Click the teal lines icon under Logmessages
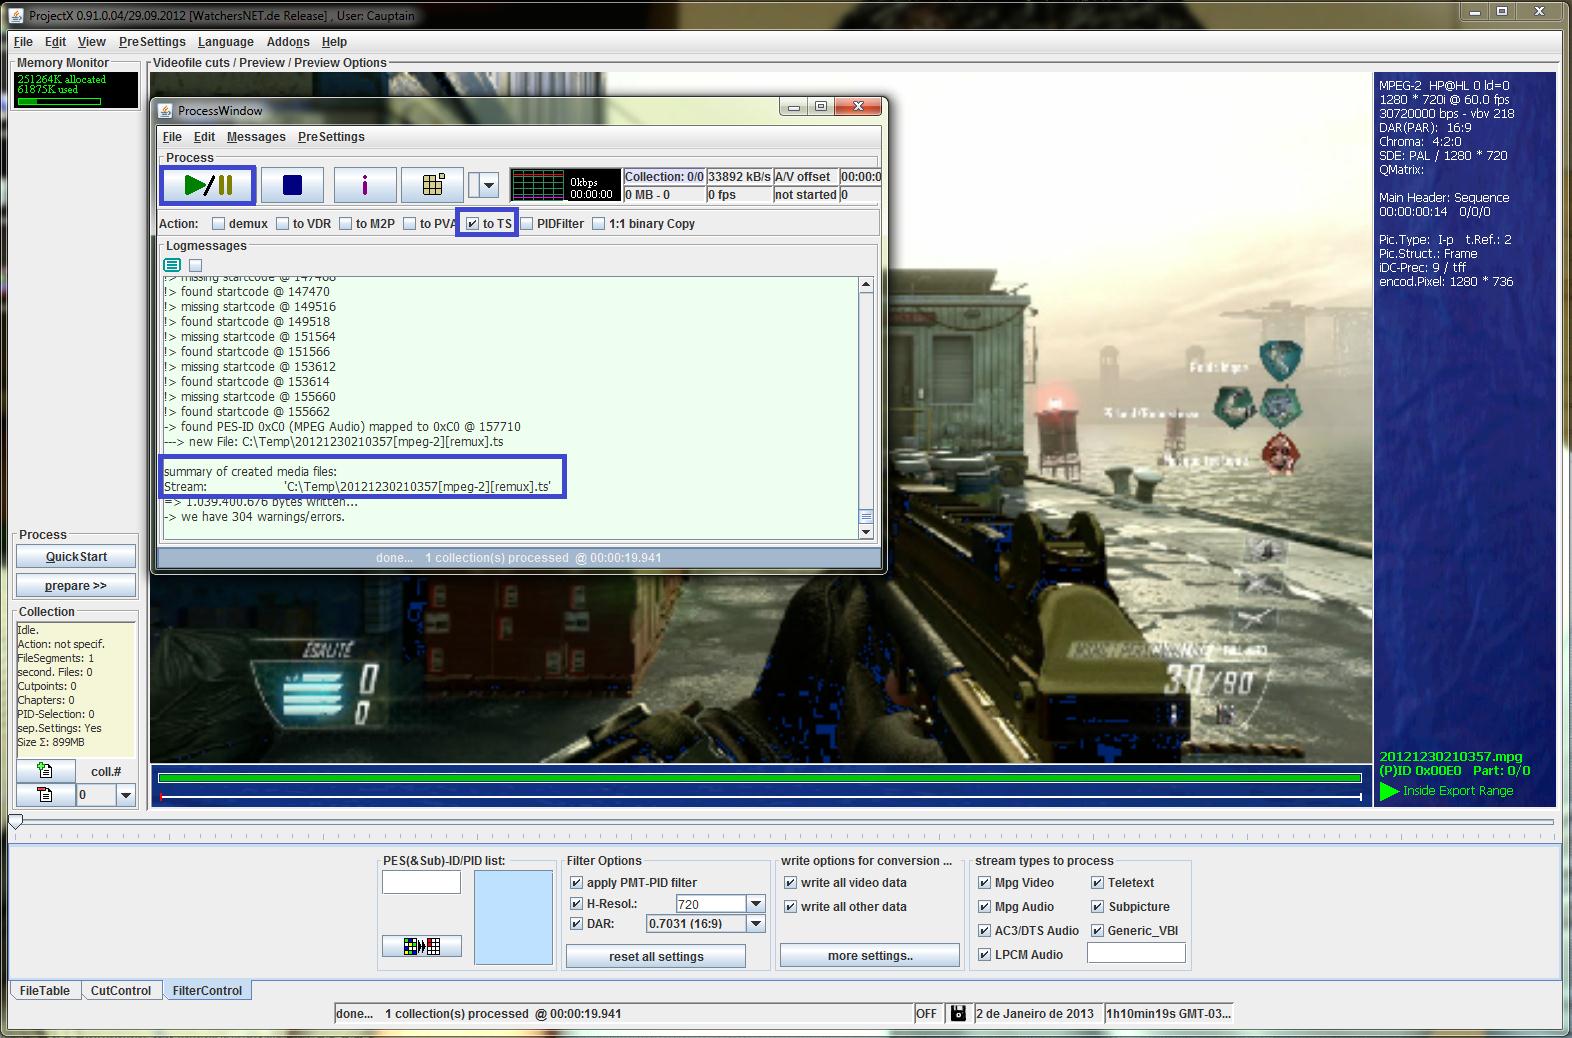The width and height of the screenshot is (1572, 1038). click(x=172, y=265)
